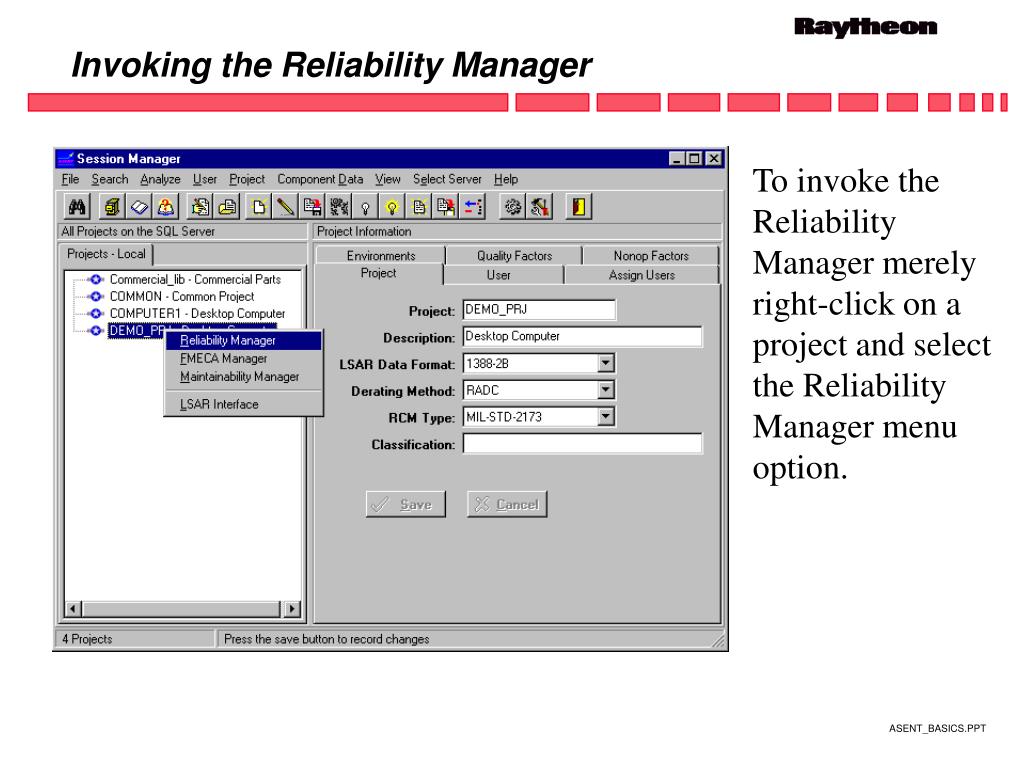
Task: Minimize the Session Manager window
Action: point(677,159)
